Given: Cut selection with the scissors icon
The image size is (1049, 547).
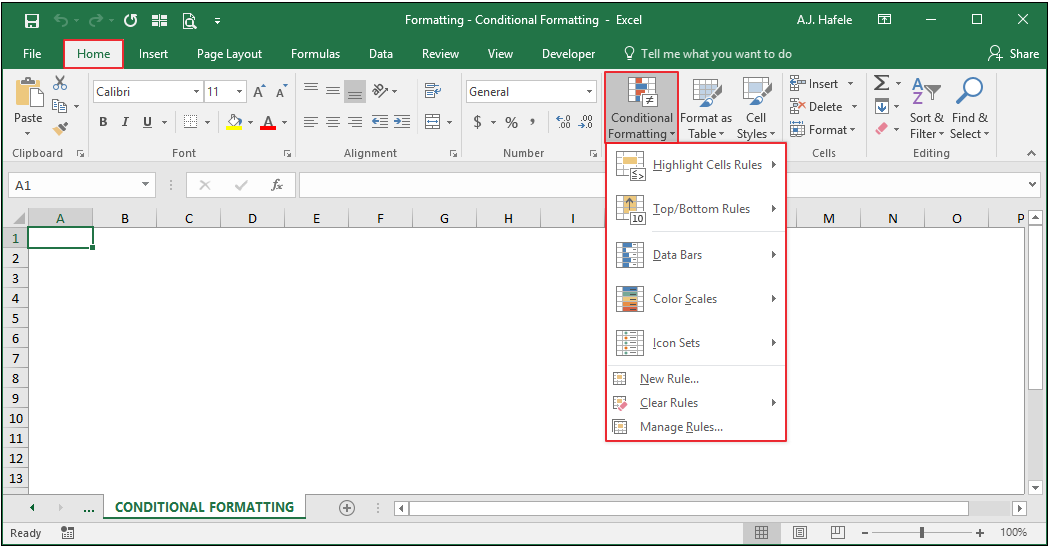Looking at the screenshot, I should point(60,83).
